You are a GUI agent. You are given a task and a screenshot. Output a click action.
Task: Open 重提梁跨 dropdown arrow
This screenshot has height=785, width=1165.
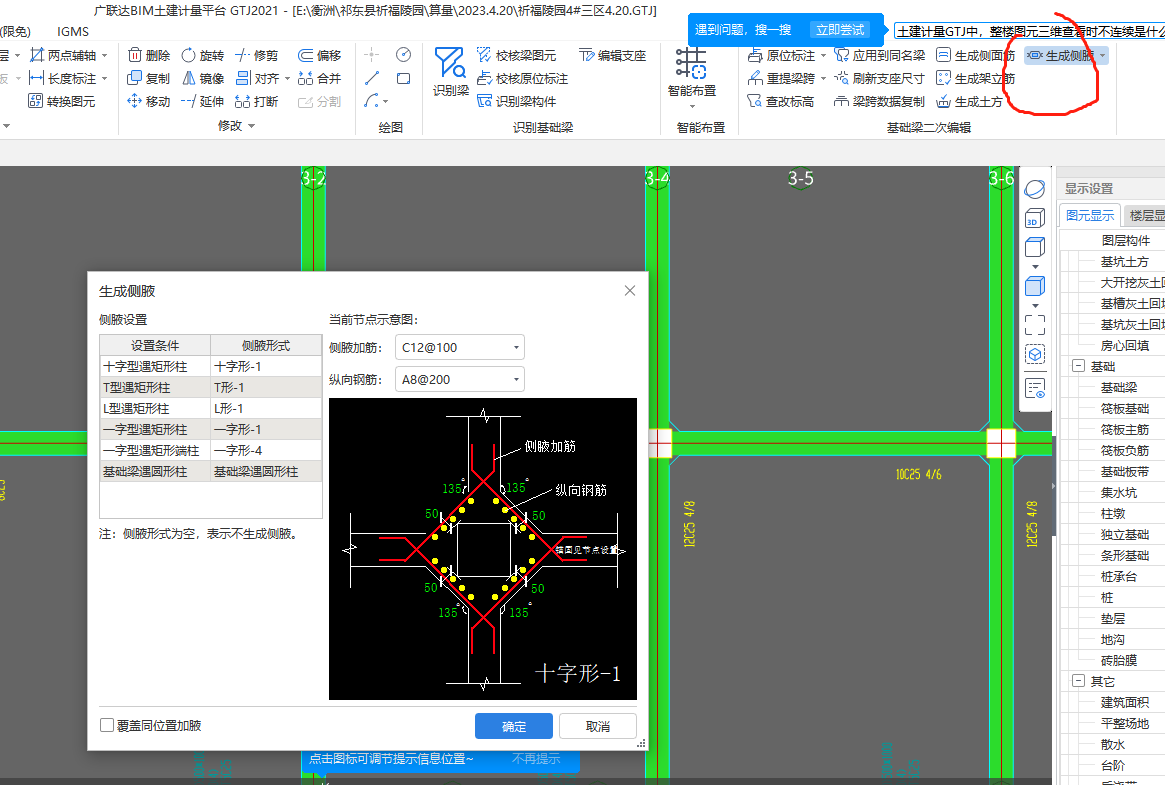pos(823,79)
